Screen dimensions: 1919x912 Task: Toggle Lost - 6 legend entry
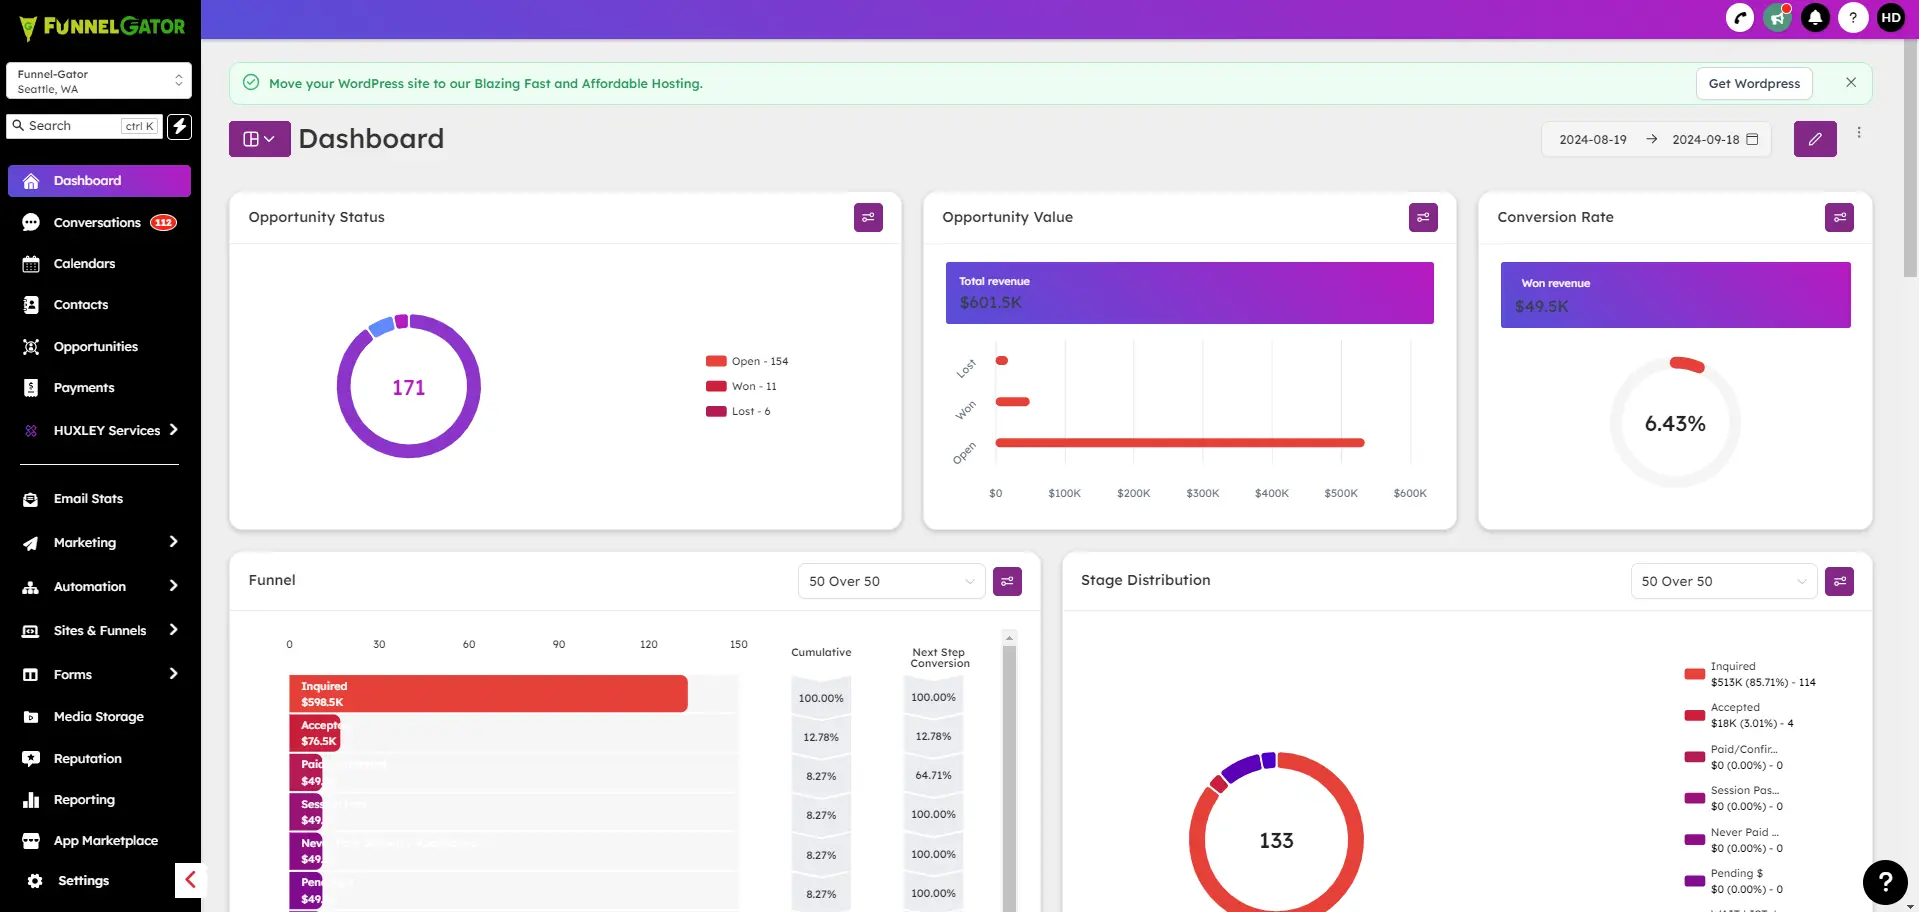738,411
